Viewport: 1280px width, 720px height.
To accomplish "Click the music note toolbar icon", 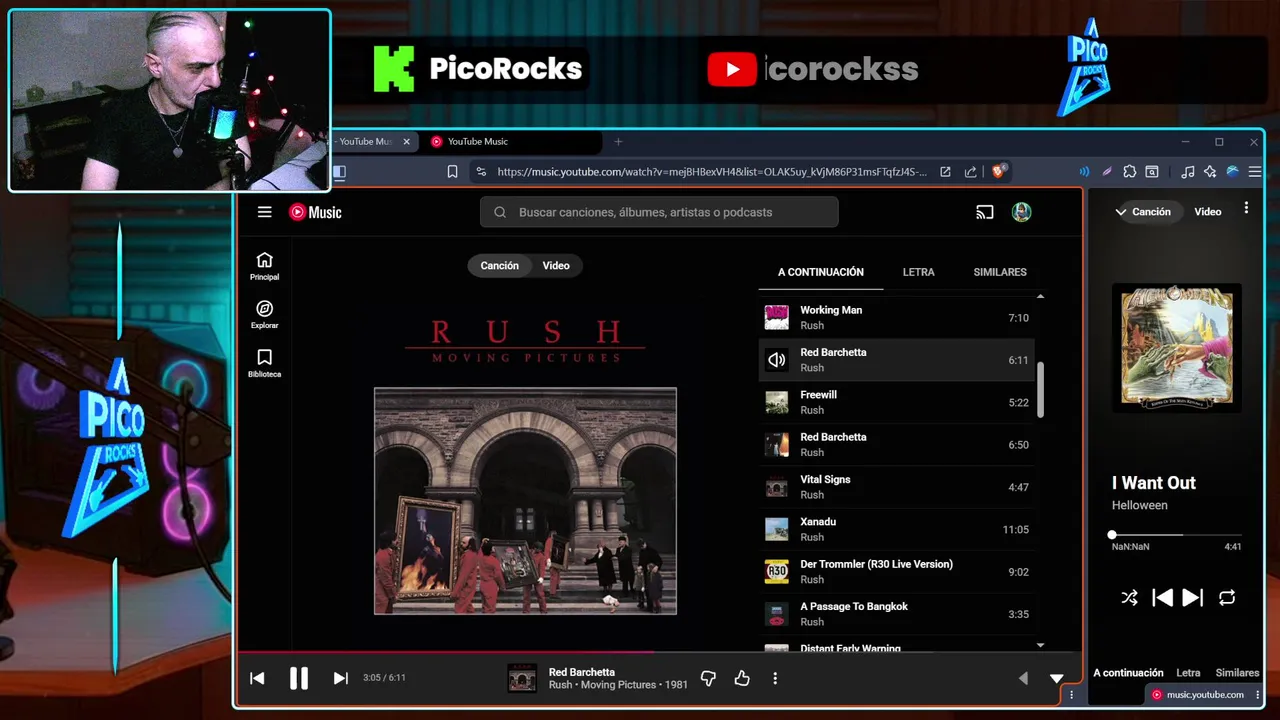I will coord(1187,172).
